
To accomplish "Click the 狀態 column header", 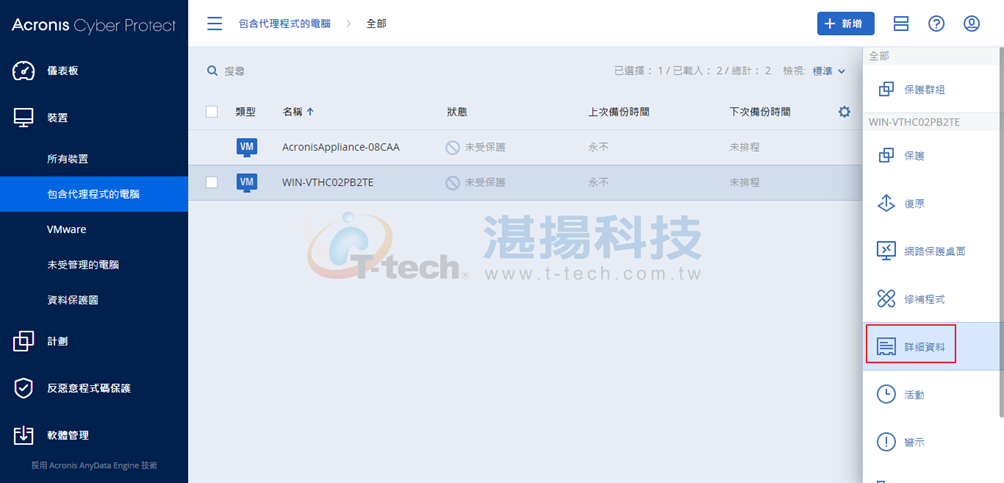I will 457,112.
